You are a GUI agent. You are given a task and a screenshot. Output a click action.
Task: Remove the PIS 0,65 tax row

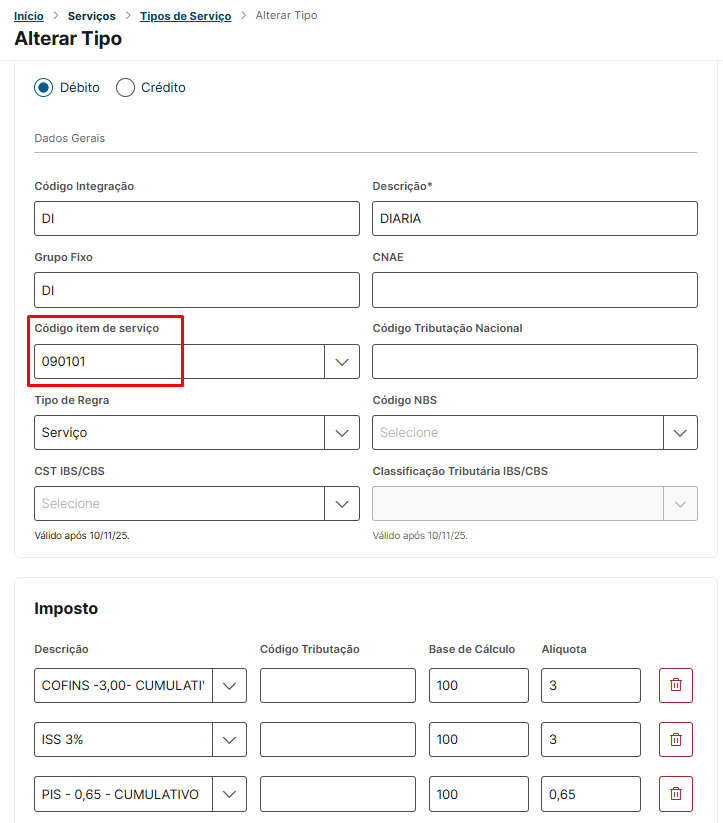675,794
